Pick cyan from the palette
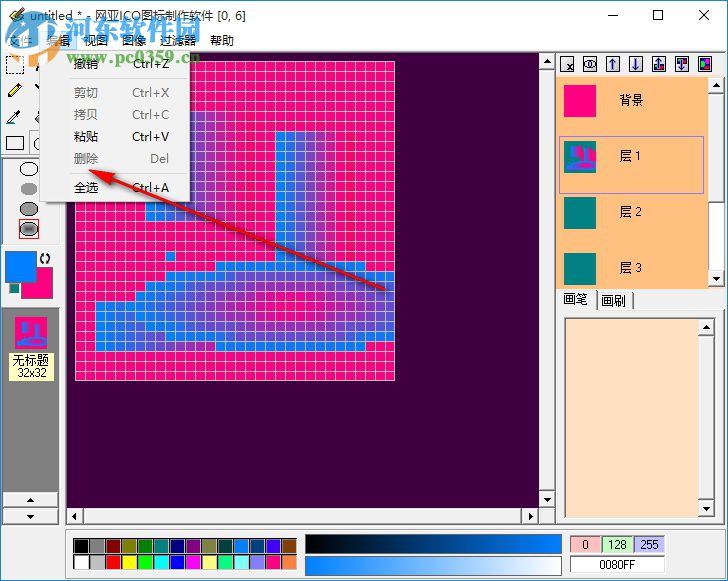Viewport: 728px width, 581px height. click(161, 562)
